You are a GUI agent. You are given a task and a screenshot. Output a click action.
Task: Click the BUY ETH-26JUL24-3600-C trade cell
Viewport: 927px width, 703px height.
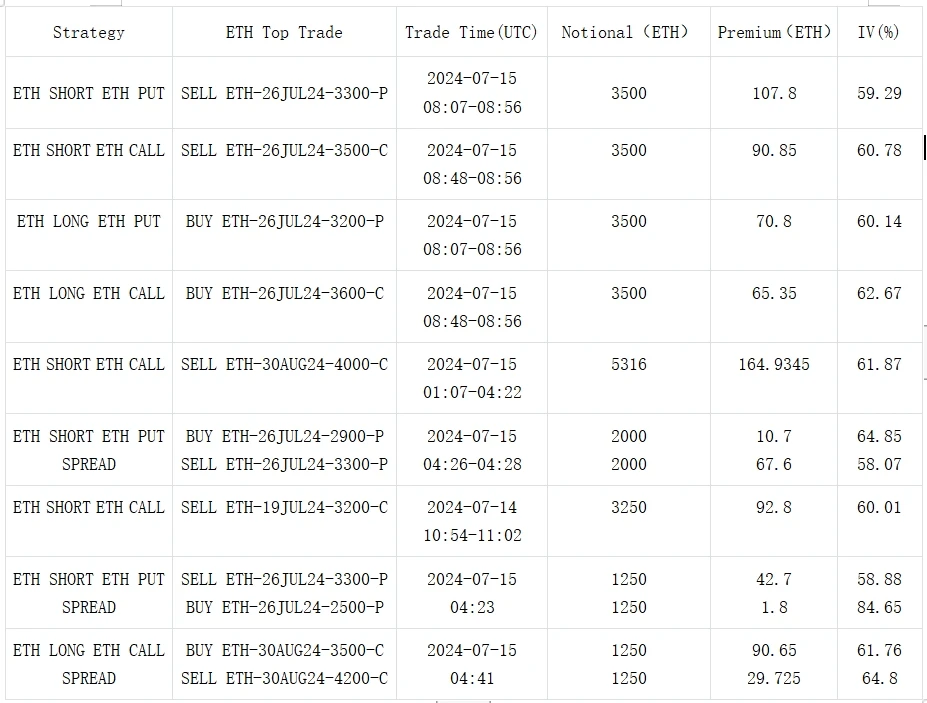(284, 293)
